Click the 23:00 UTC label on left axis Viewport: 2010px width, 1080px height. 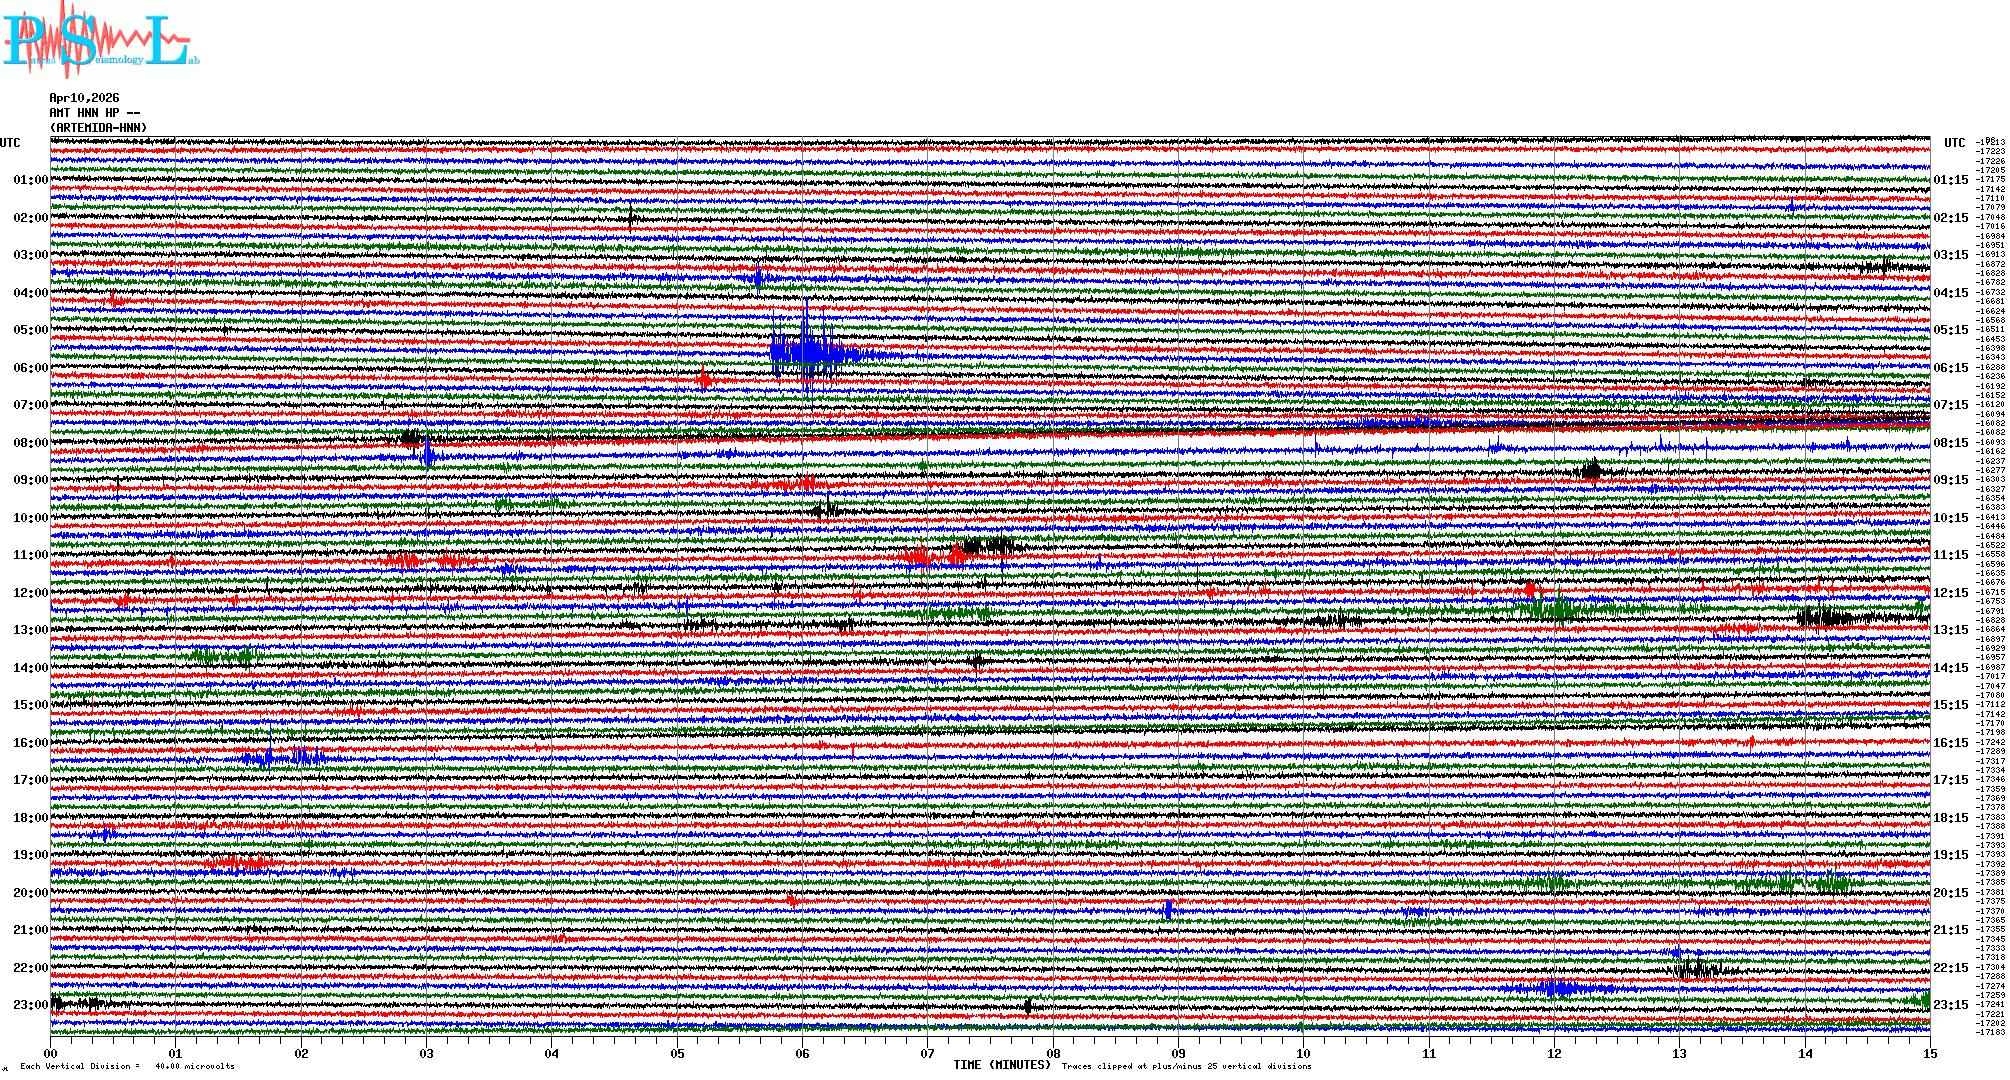30,1005
